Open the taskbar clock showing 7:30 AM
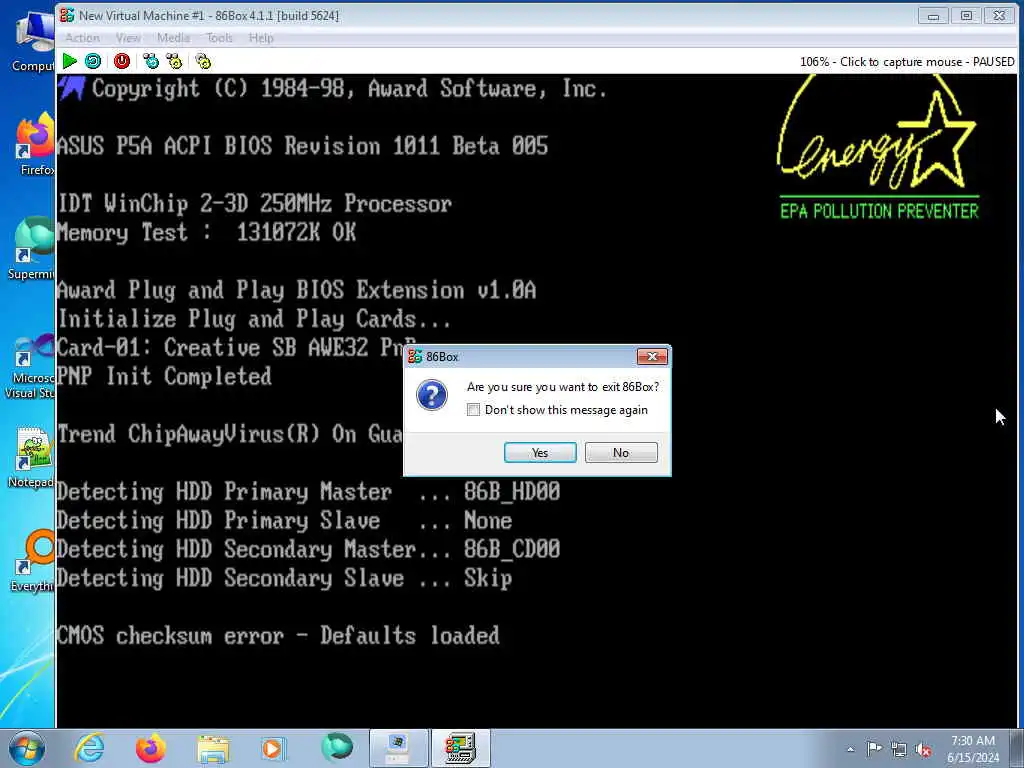The image size is (1024, 768). click(x=973, y=749)
